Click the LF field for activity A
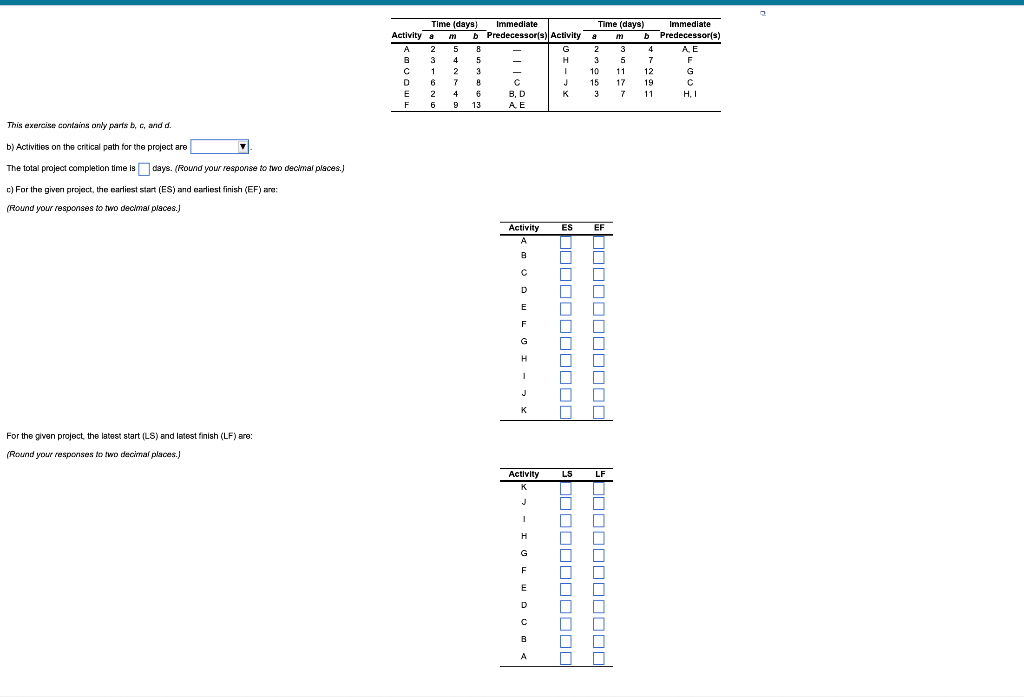 pos(599,658)
